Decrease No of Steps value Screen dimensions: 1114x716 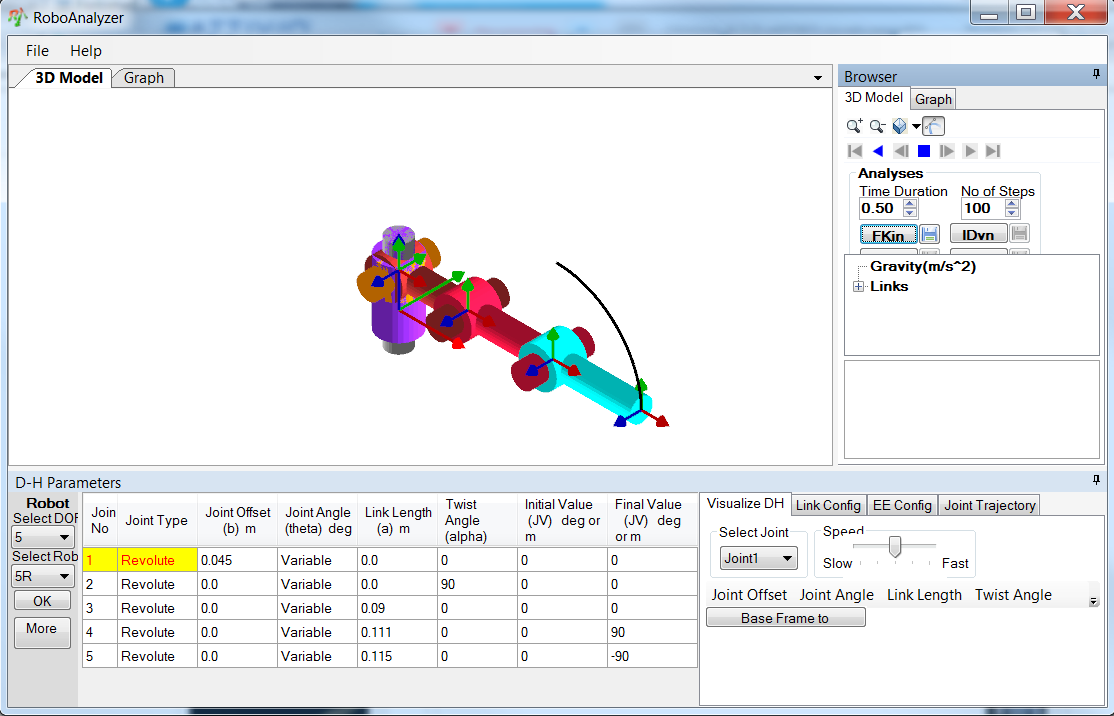click(1012, 212)
